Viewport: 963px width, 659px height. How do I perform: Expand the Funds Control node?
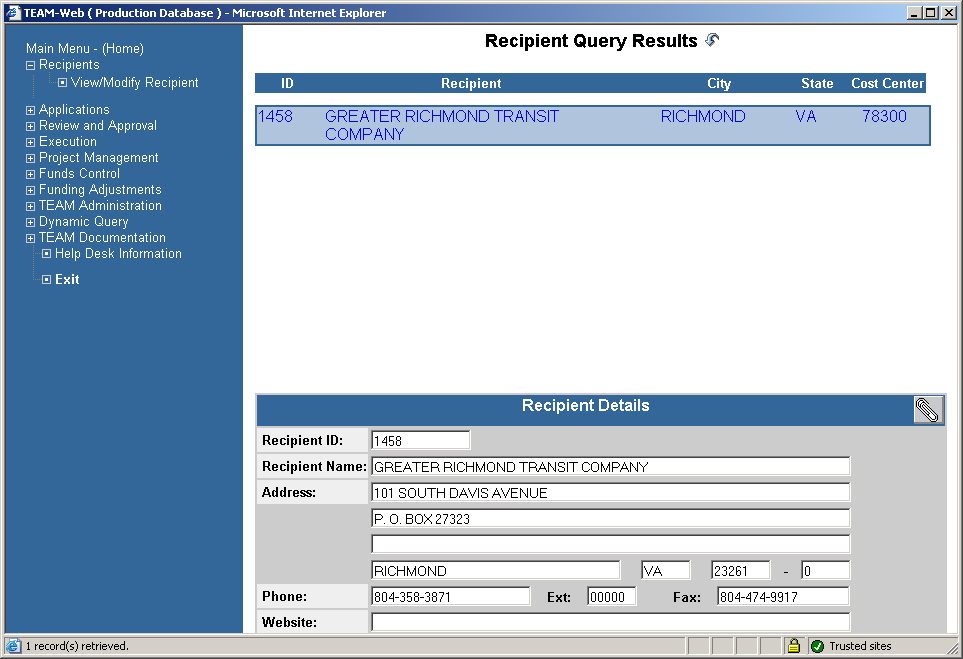coord(30,174)
